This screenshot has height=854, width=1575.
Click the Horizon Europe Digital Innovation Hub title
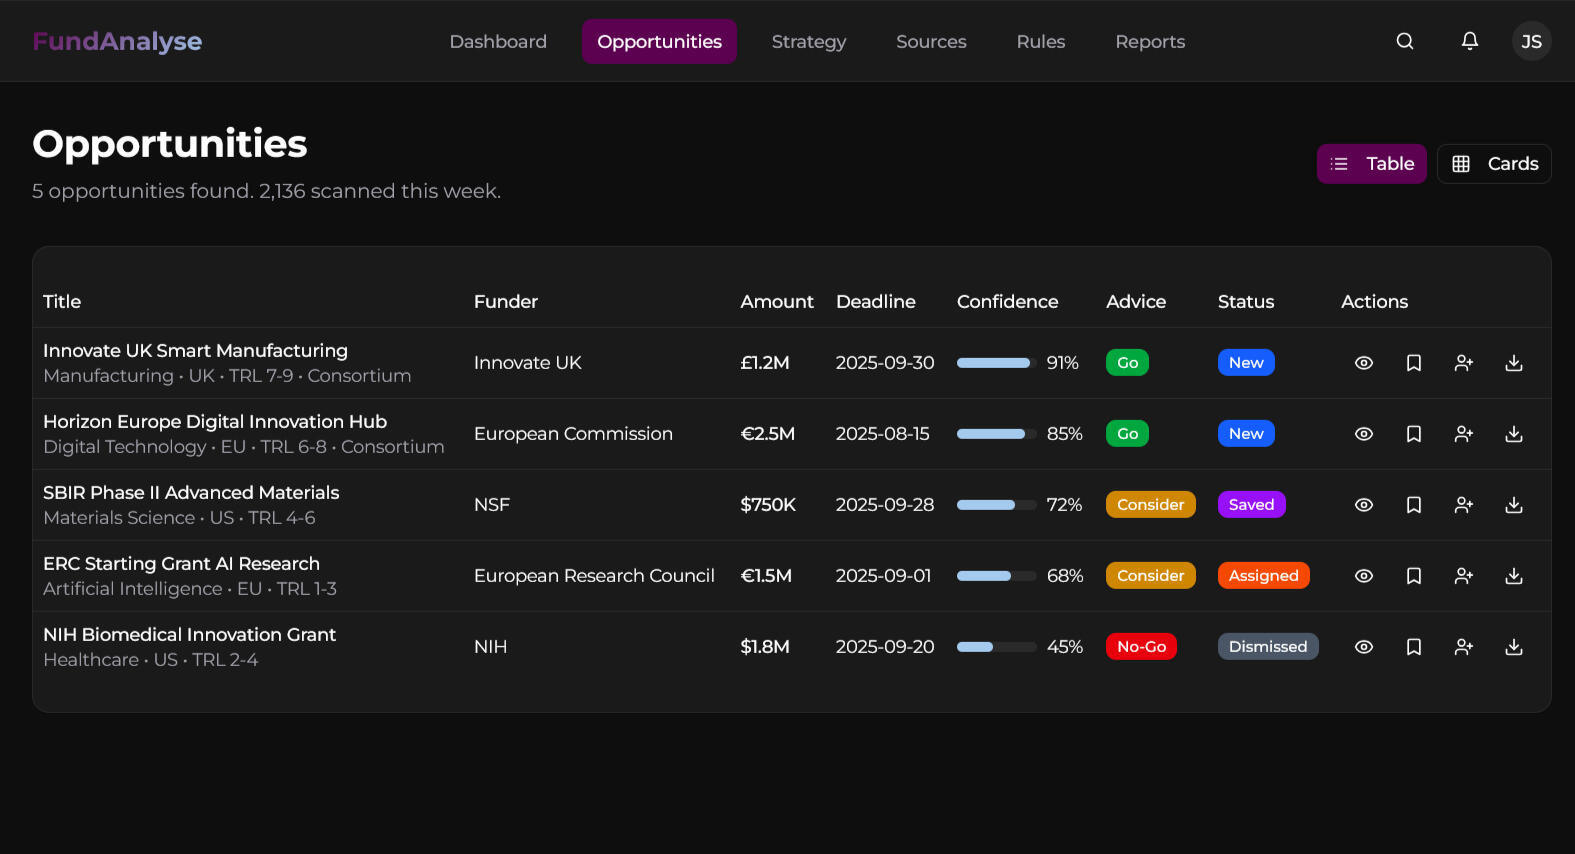pyautogui.click(x=215, y=422)
